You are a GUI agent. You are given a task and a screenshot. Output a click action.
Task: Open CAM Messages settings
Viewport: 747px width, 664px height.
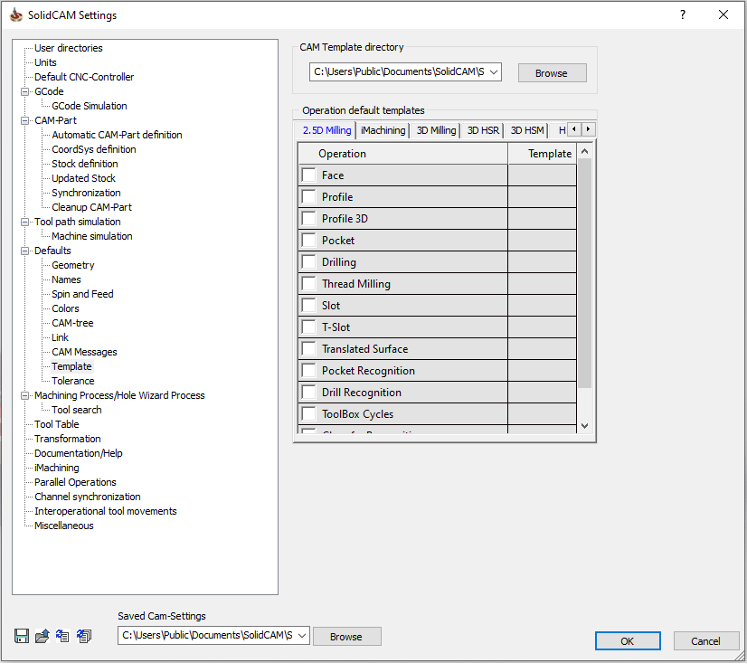(x=84, y=352)
